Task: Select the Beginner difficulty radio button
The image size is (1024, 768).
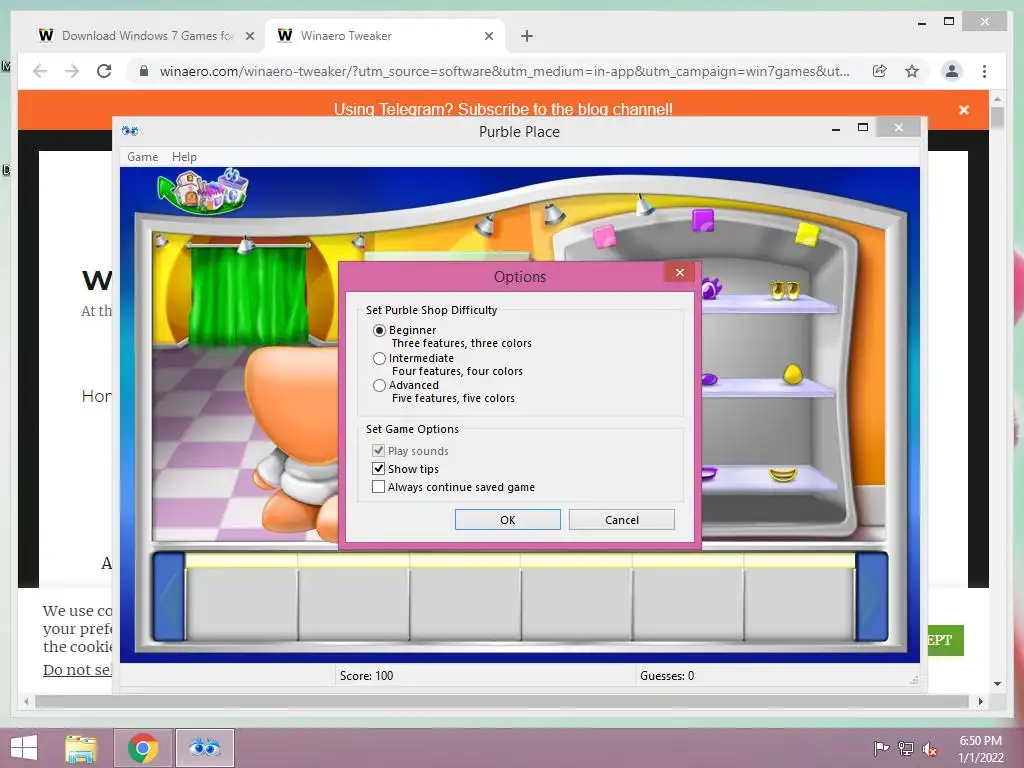Action: tap(379, 330)
